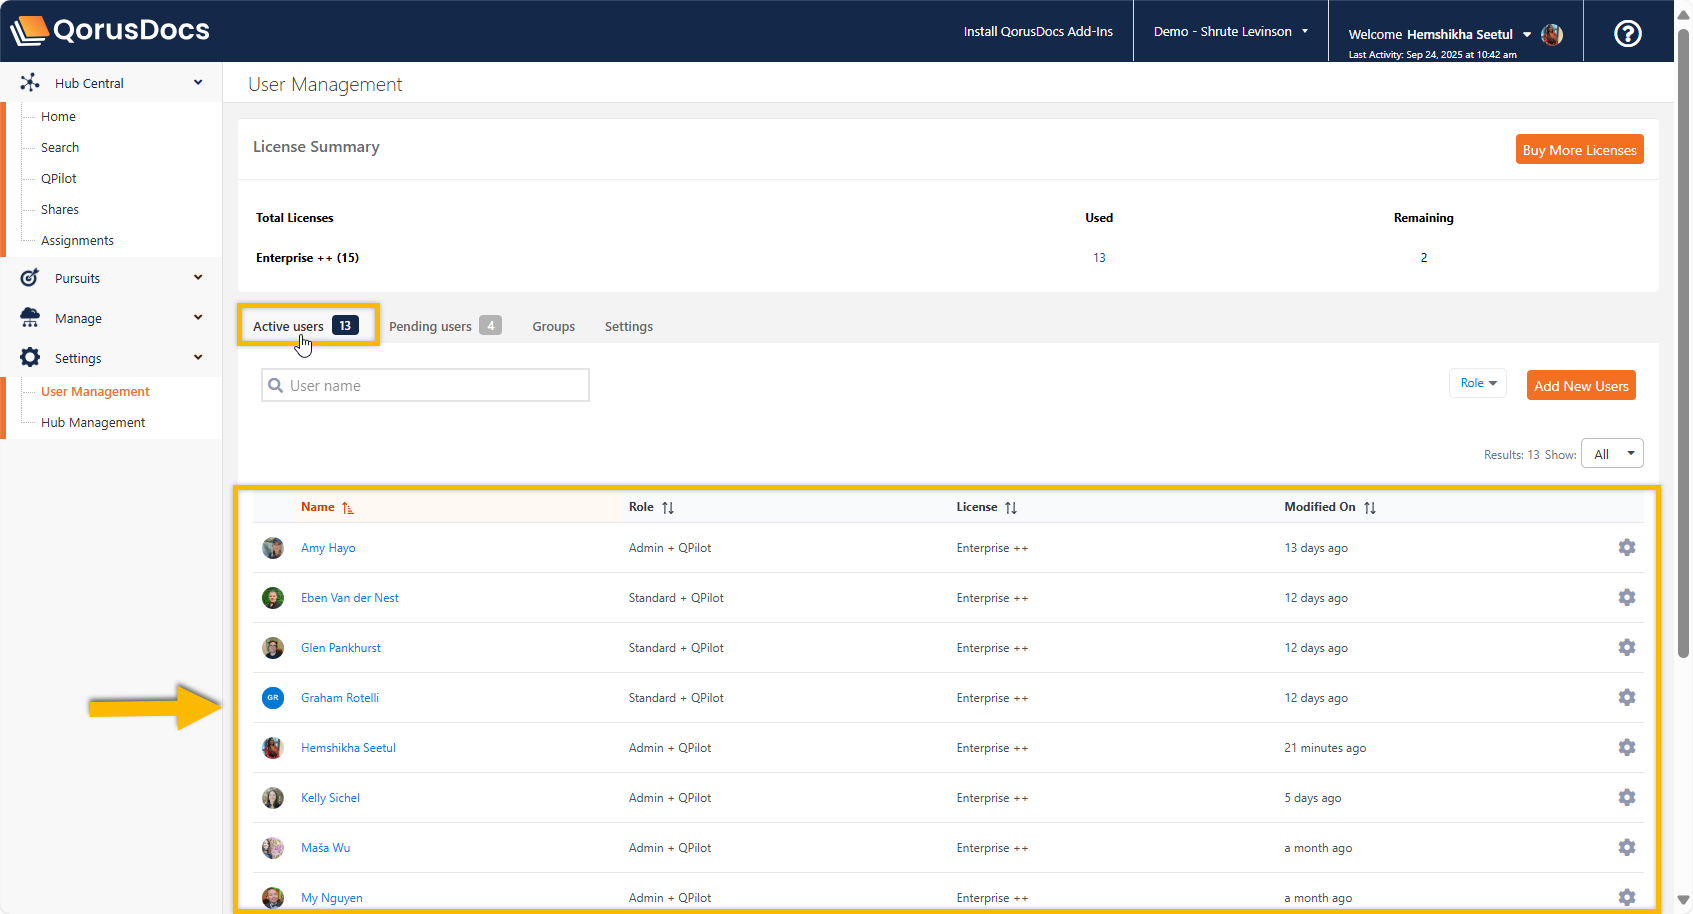Open the Show results All dropdown
Viewport: 1693px width, 914px height.
pos(1611,454)
